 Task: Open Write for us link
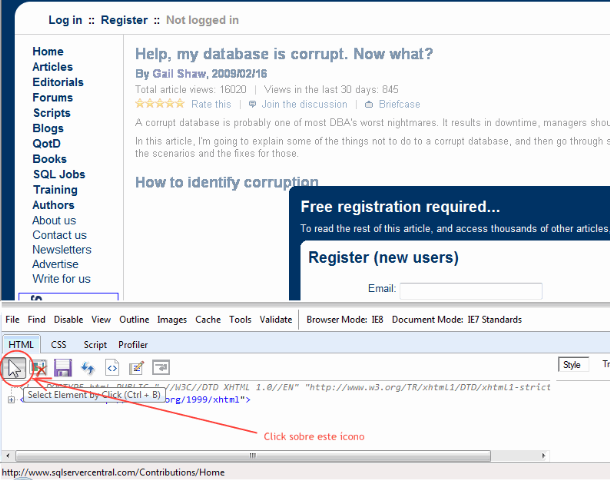click(x=61, y=279)
